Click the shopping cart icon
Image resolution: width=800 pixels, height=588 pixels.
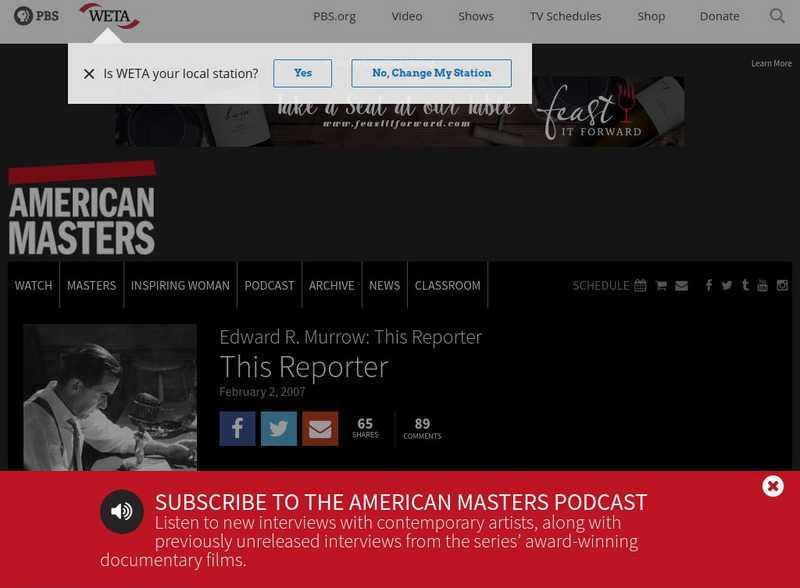coord(661,285)
